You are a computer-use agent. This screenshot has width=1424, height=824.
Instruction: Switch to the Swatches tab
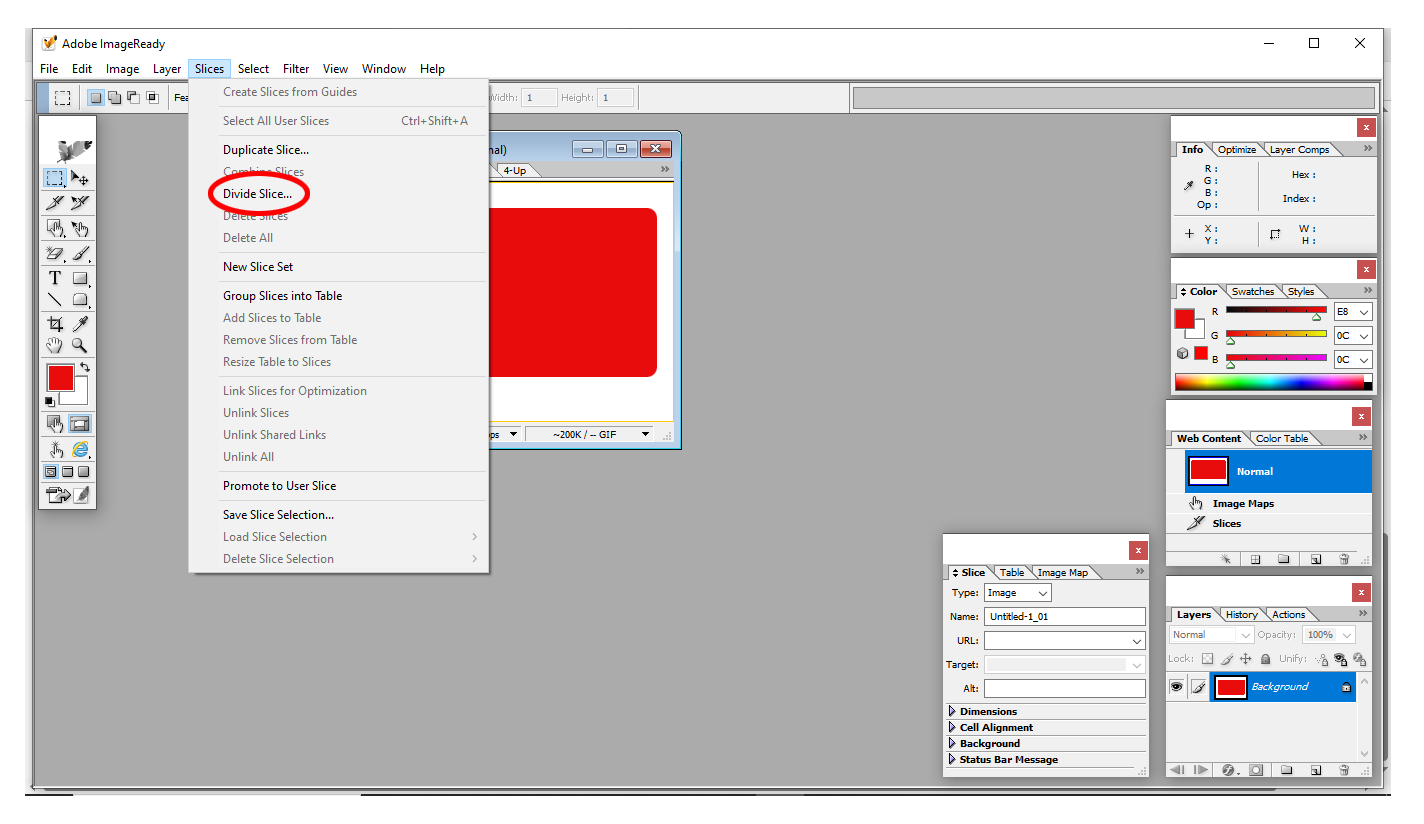tap(1252, 292)
